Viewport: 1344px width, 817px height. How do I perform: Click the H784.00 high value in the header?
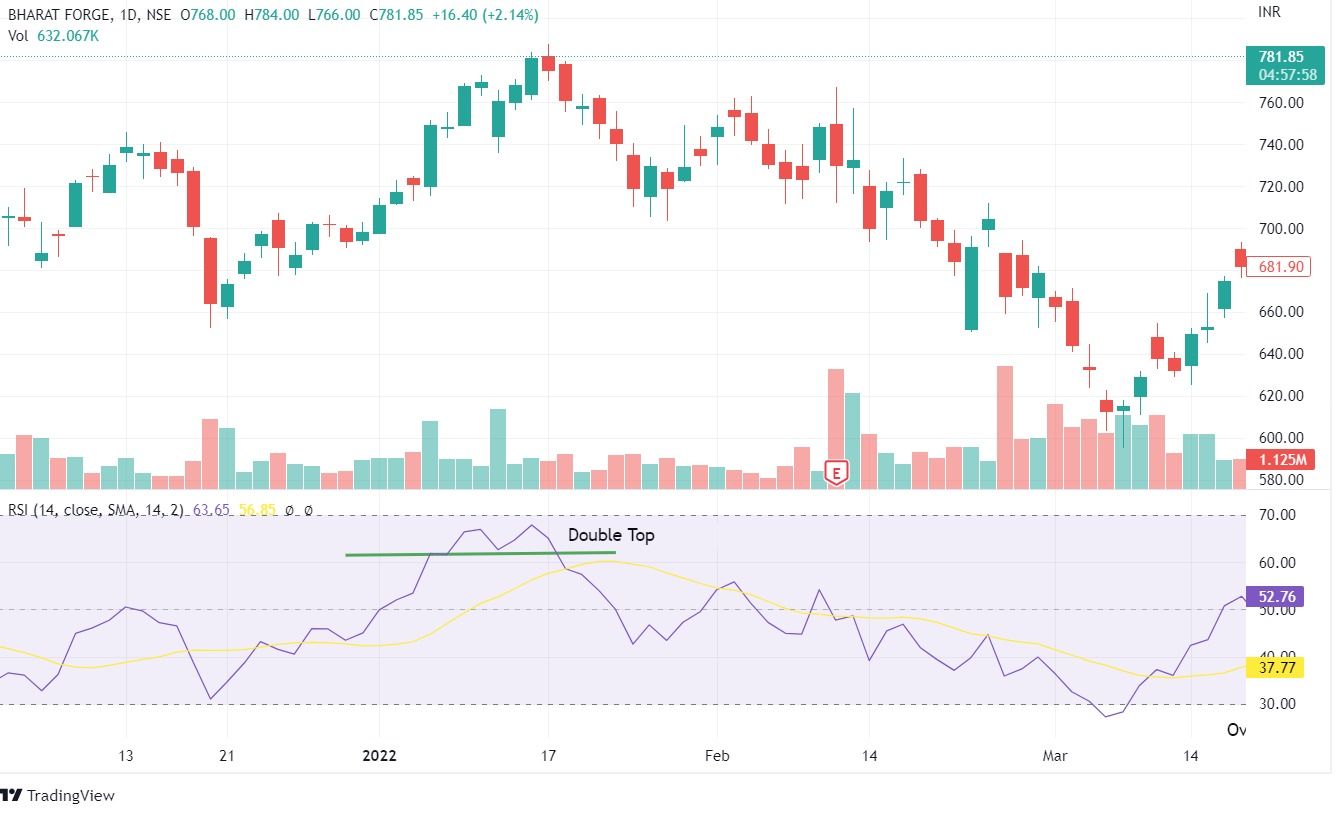272,15
